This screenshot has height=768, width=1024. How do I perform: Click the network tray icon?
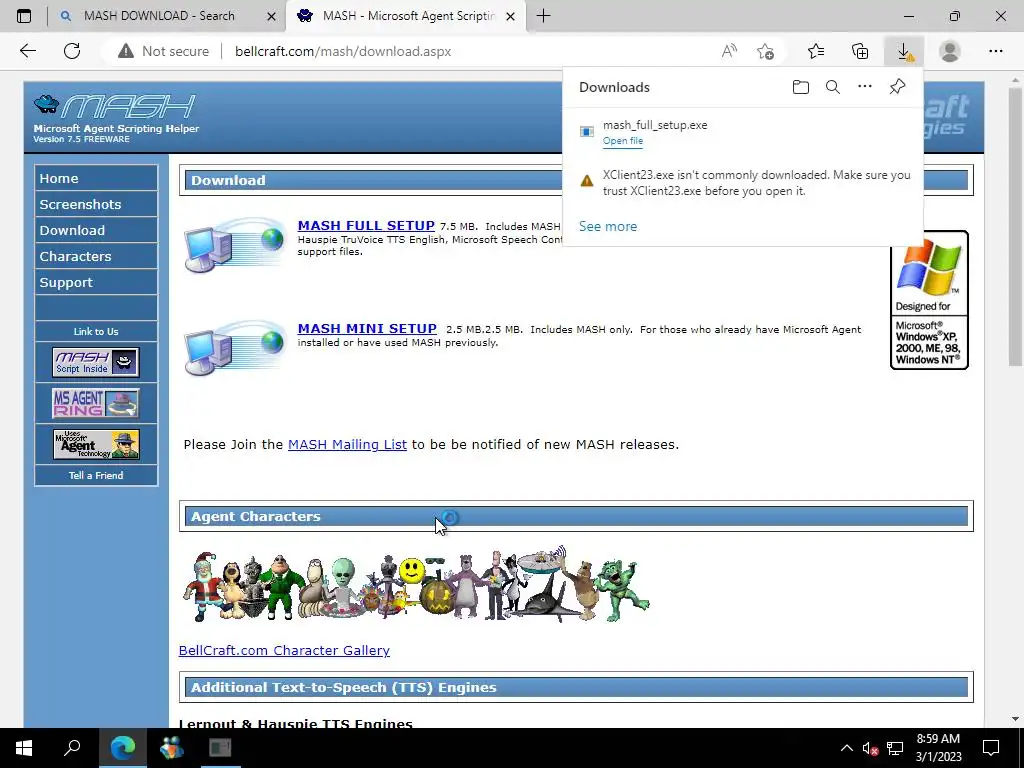click(x=895, y=748)
